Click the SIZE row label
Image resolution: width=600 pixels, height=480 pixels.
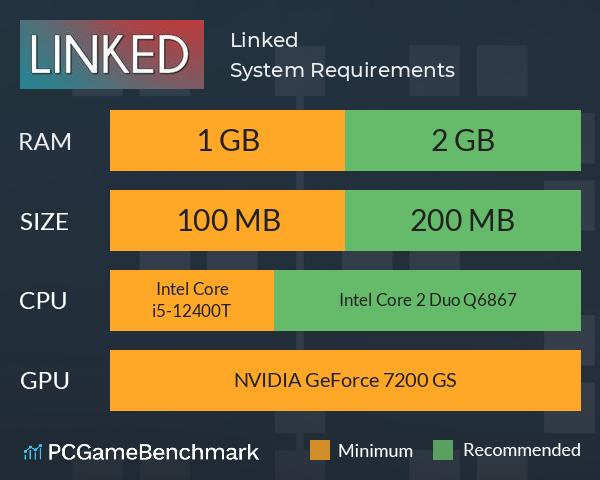pos(44,222)
